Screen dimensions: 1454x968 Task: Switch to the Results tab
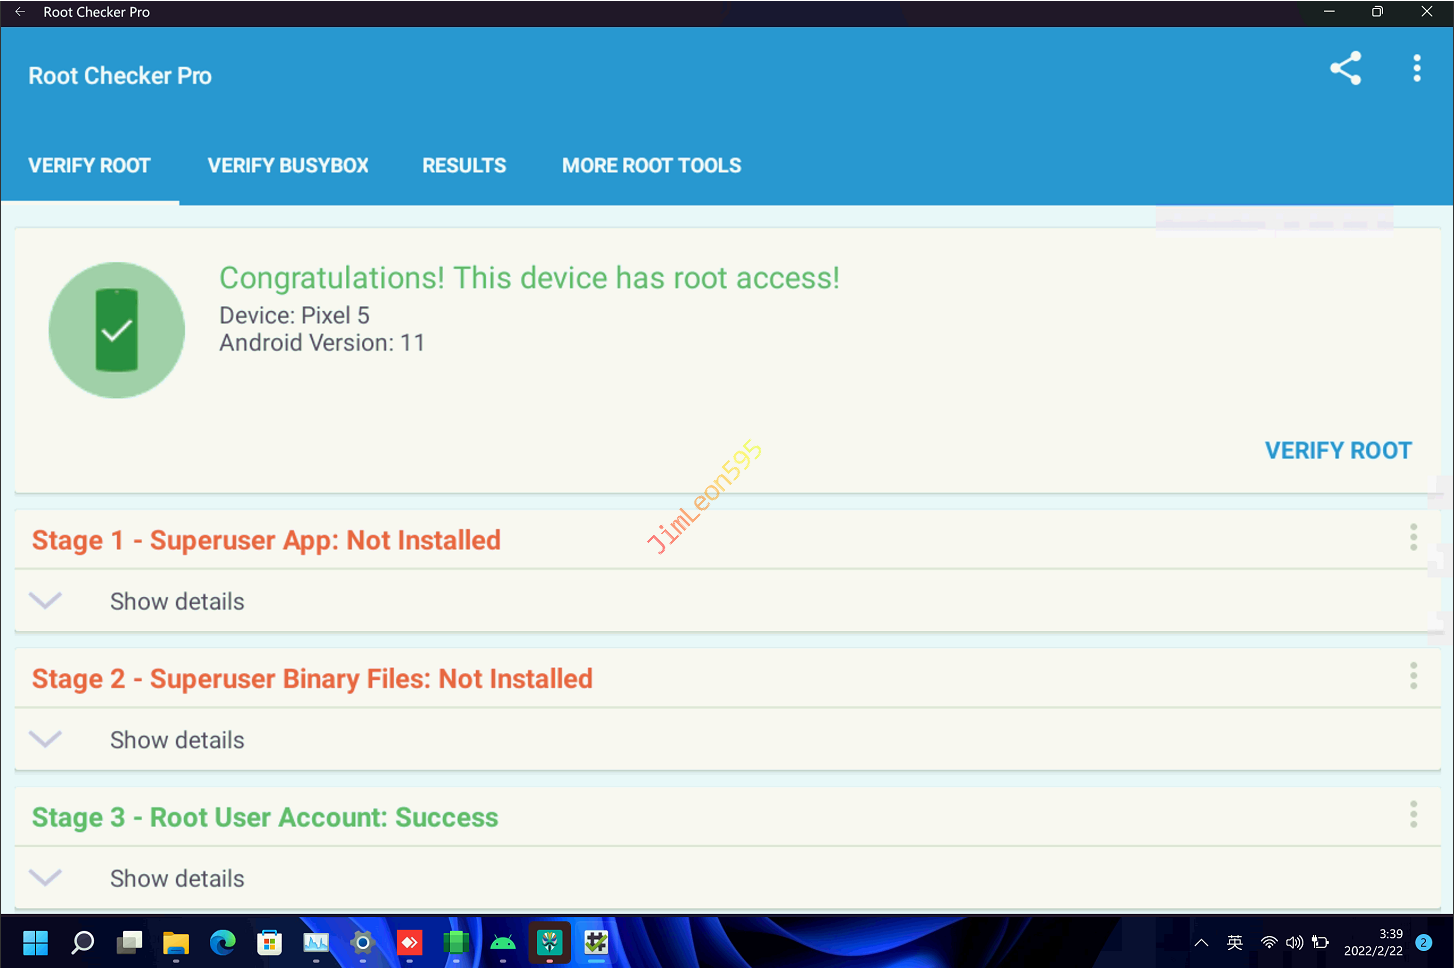point(464,166)
